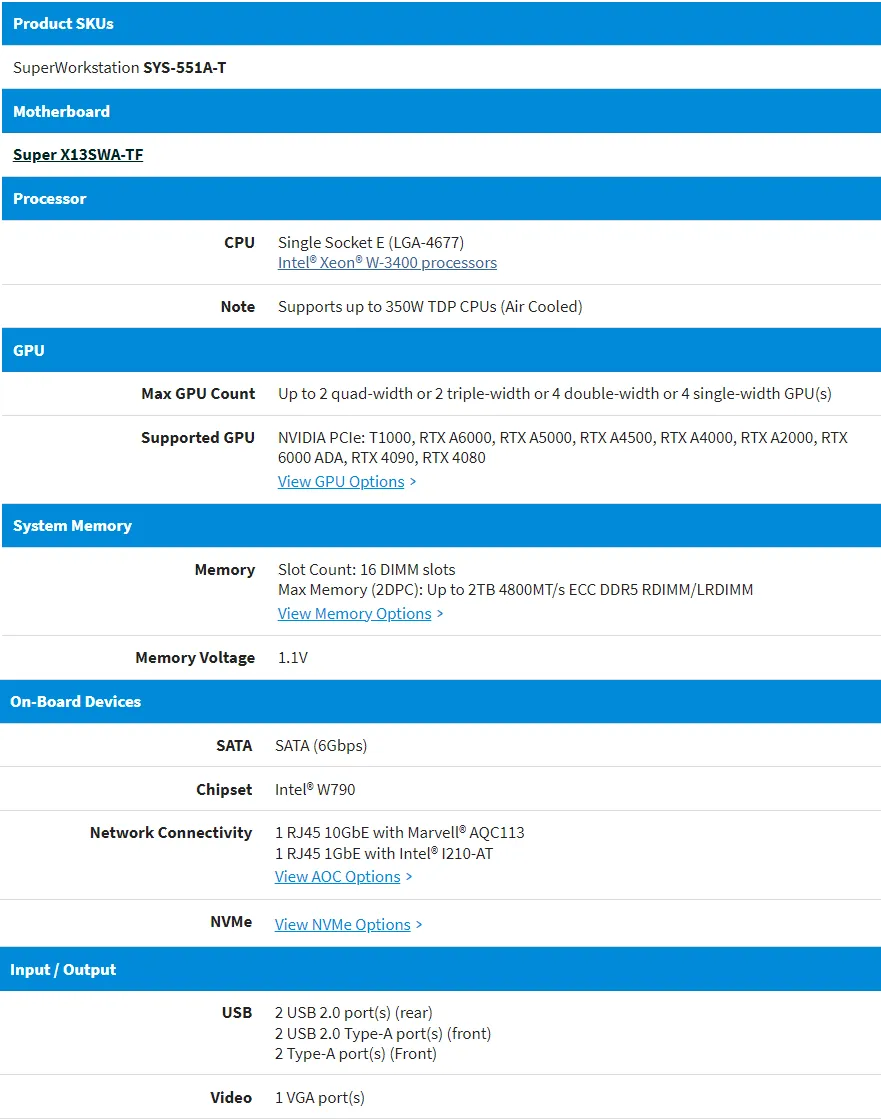The height and width of the screenshot is (1119, 881).
Task: Click the System Memory section header
Action: click(442, 526)
